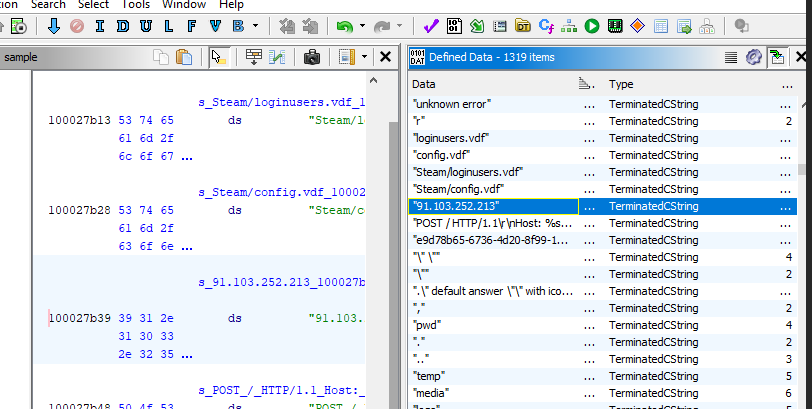812x409 pixels.
Task: Toggle mouse hover mode in listing toolbar
Action: (x=217, y=58)
